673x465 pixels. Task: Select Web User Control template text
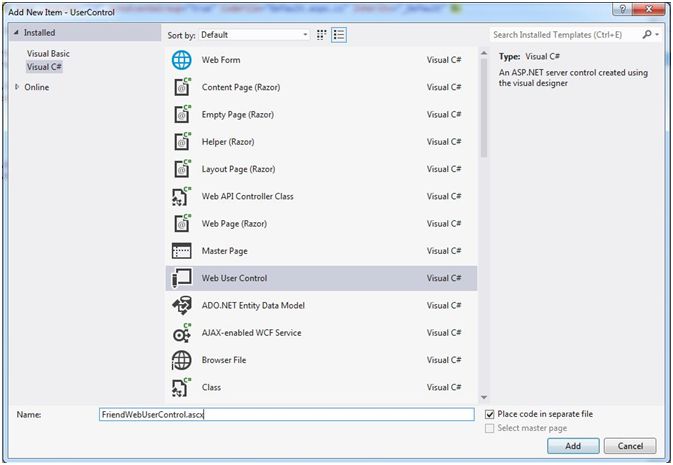click(x=234, y=278)
